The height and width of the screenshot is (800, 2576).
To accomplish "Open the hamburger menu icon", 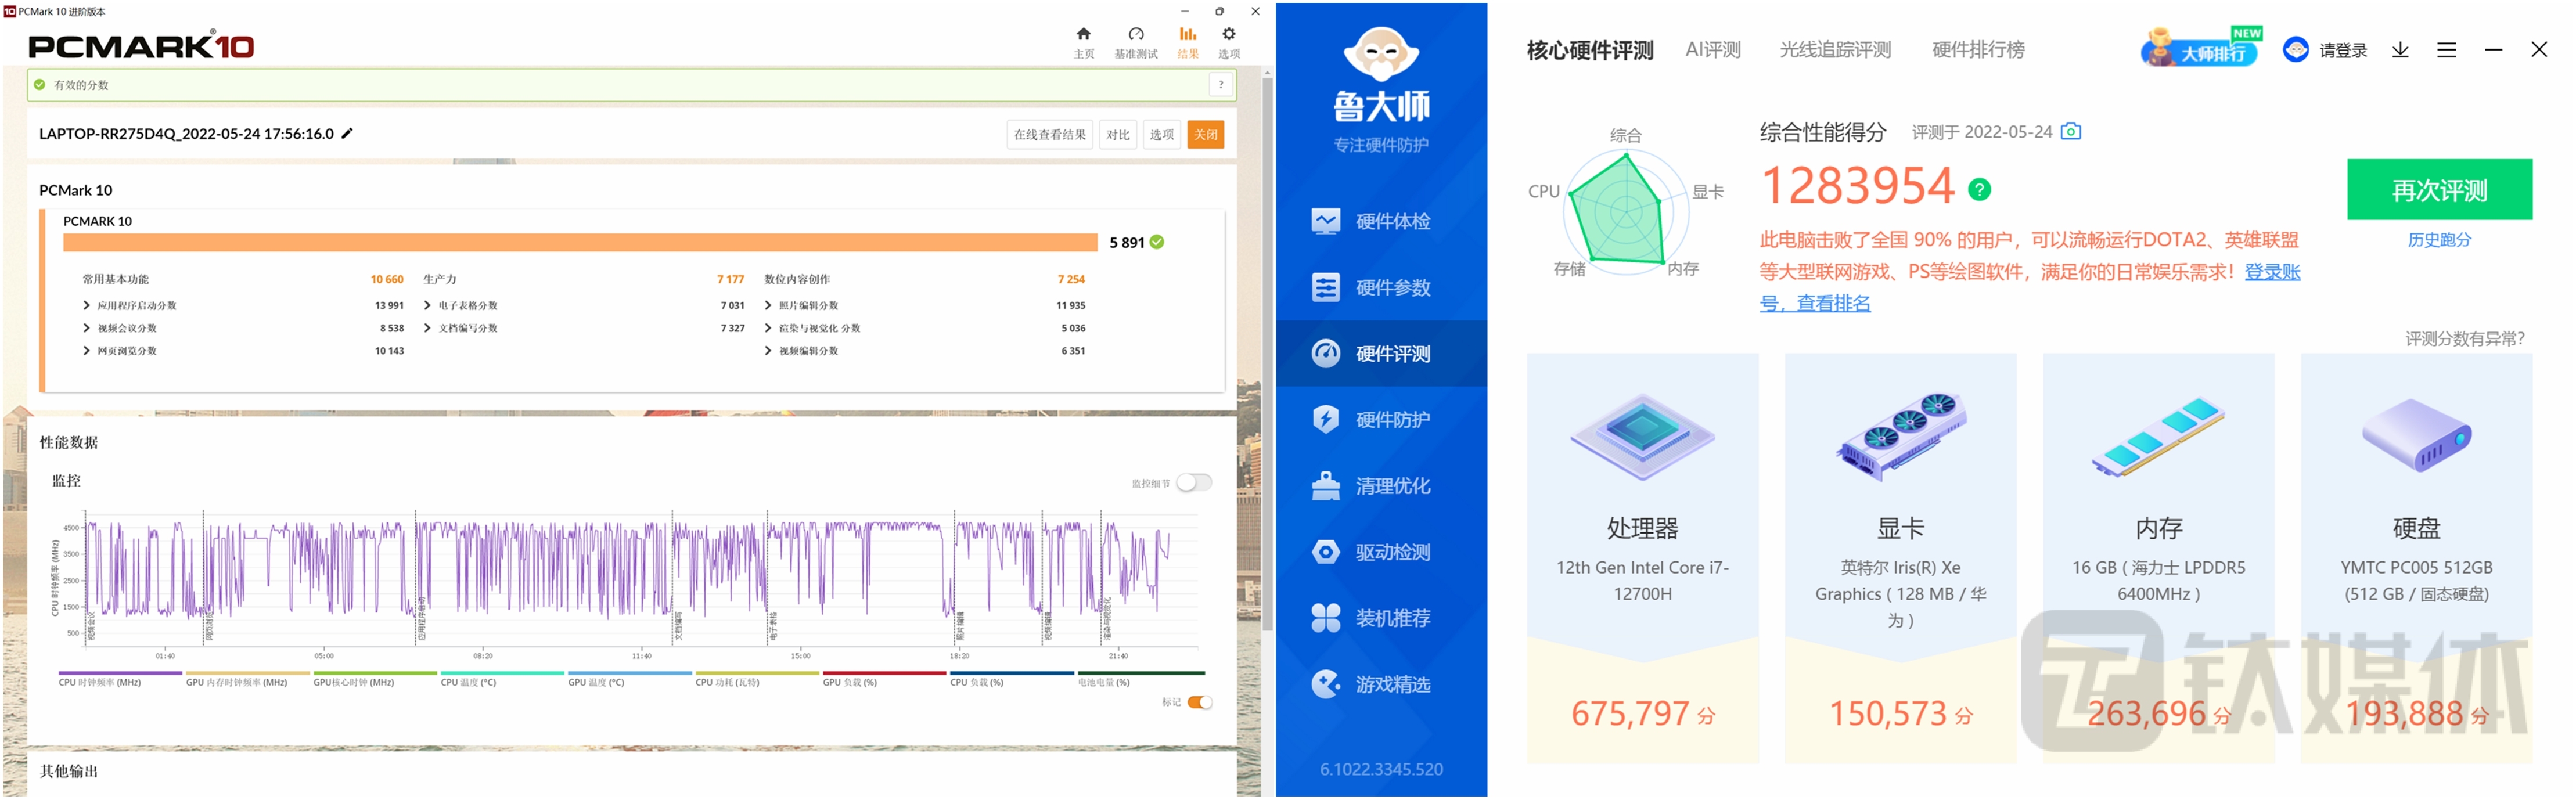I will 2446,50.
